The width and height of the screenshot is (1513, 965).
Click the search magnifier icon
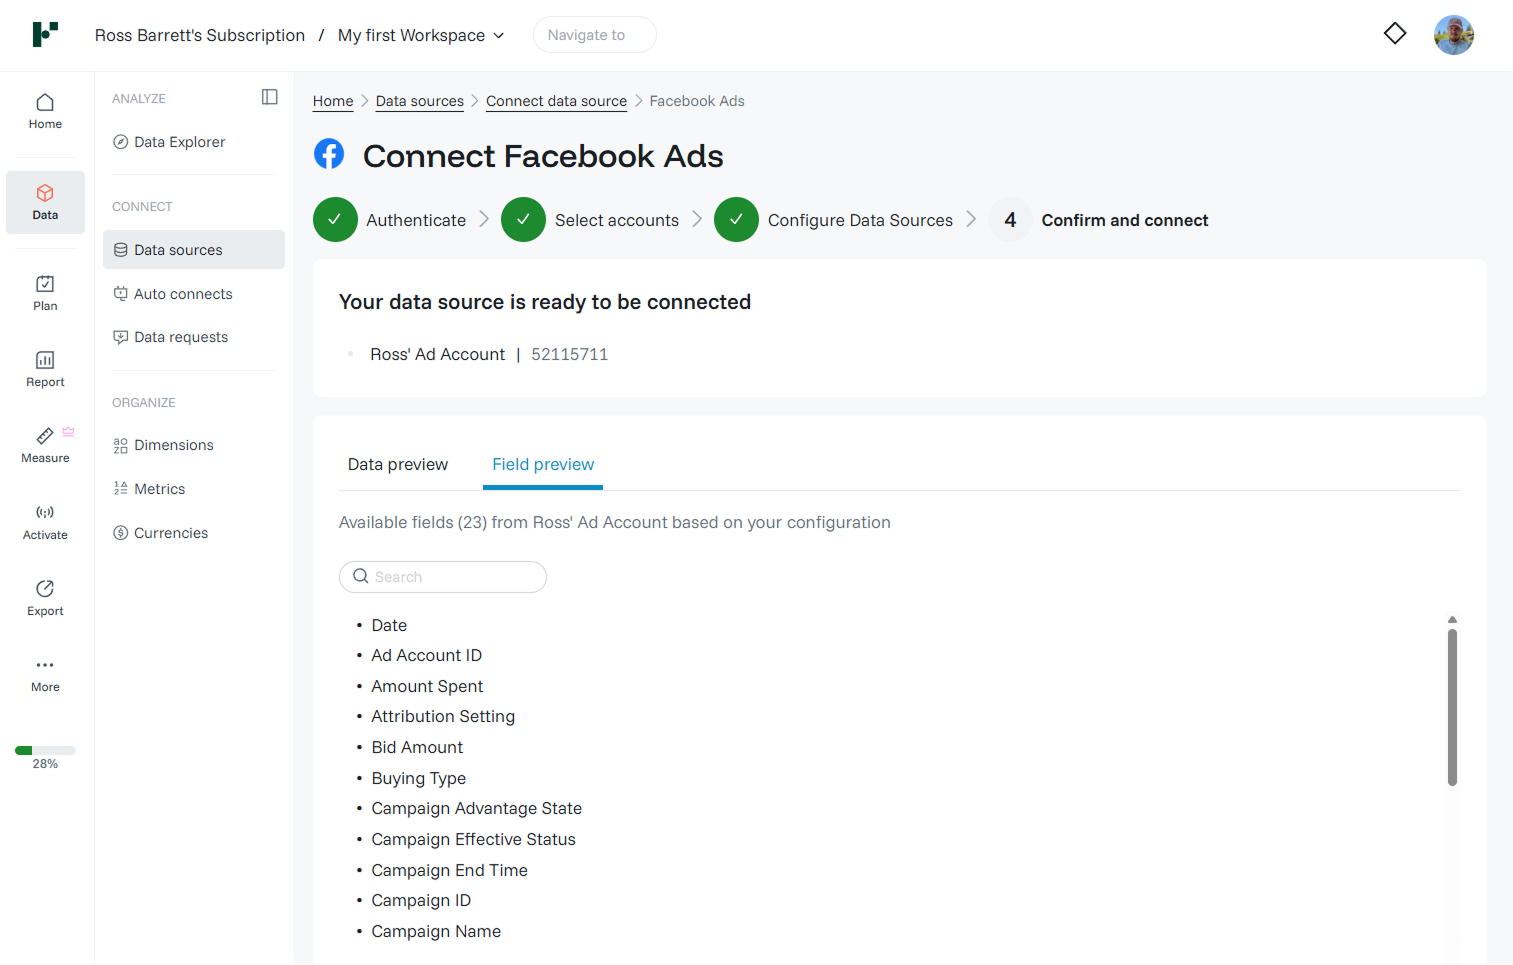click(x=361, y=576)
